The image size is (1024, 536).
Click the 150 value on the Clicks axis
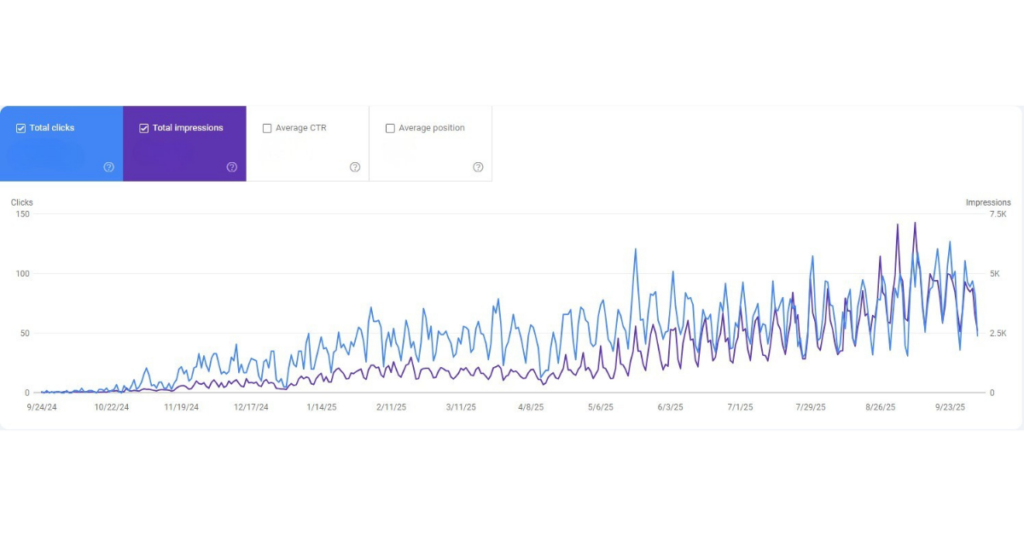[22, 214]
